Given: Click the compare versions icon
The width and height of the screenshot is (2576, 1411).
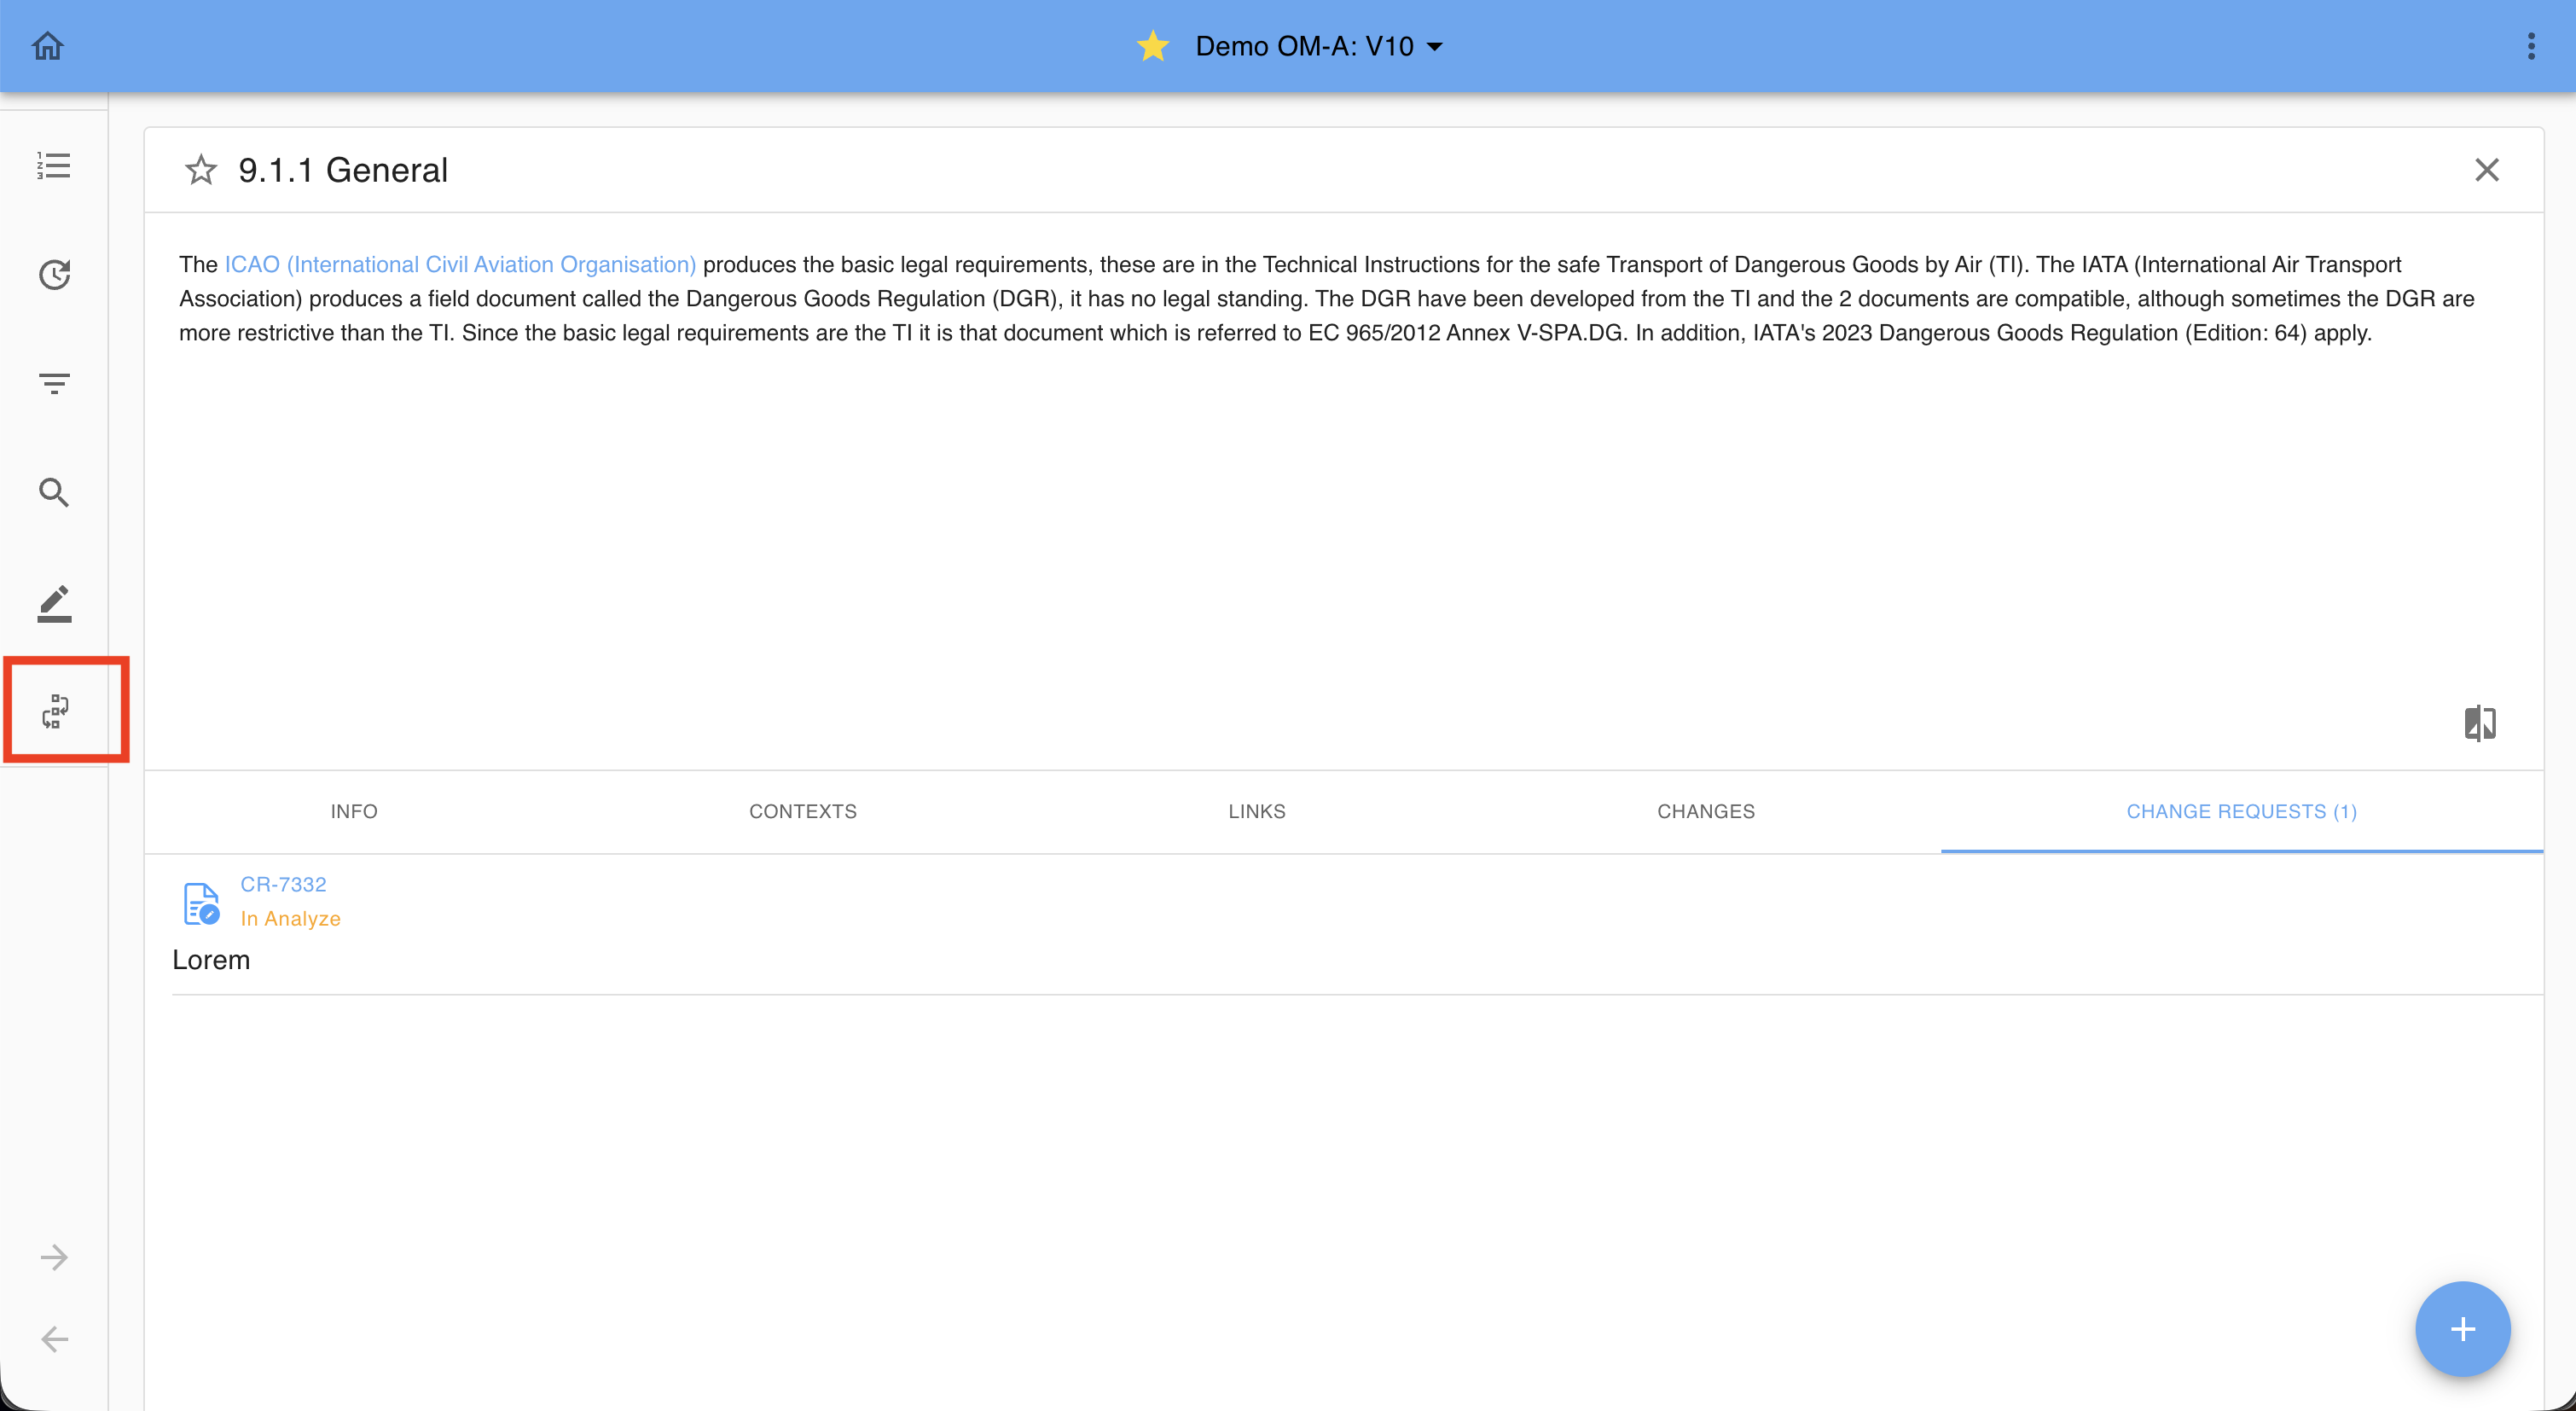Looking at the screenshot, I should [2480, 723].
